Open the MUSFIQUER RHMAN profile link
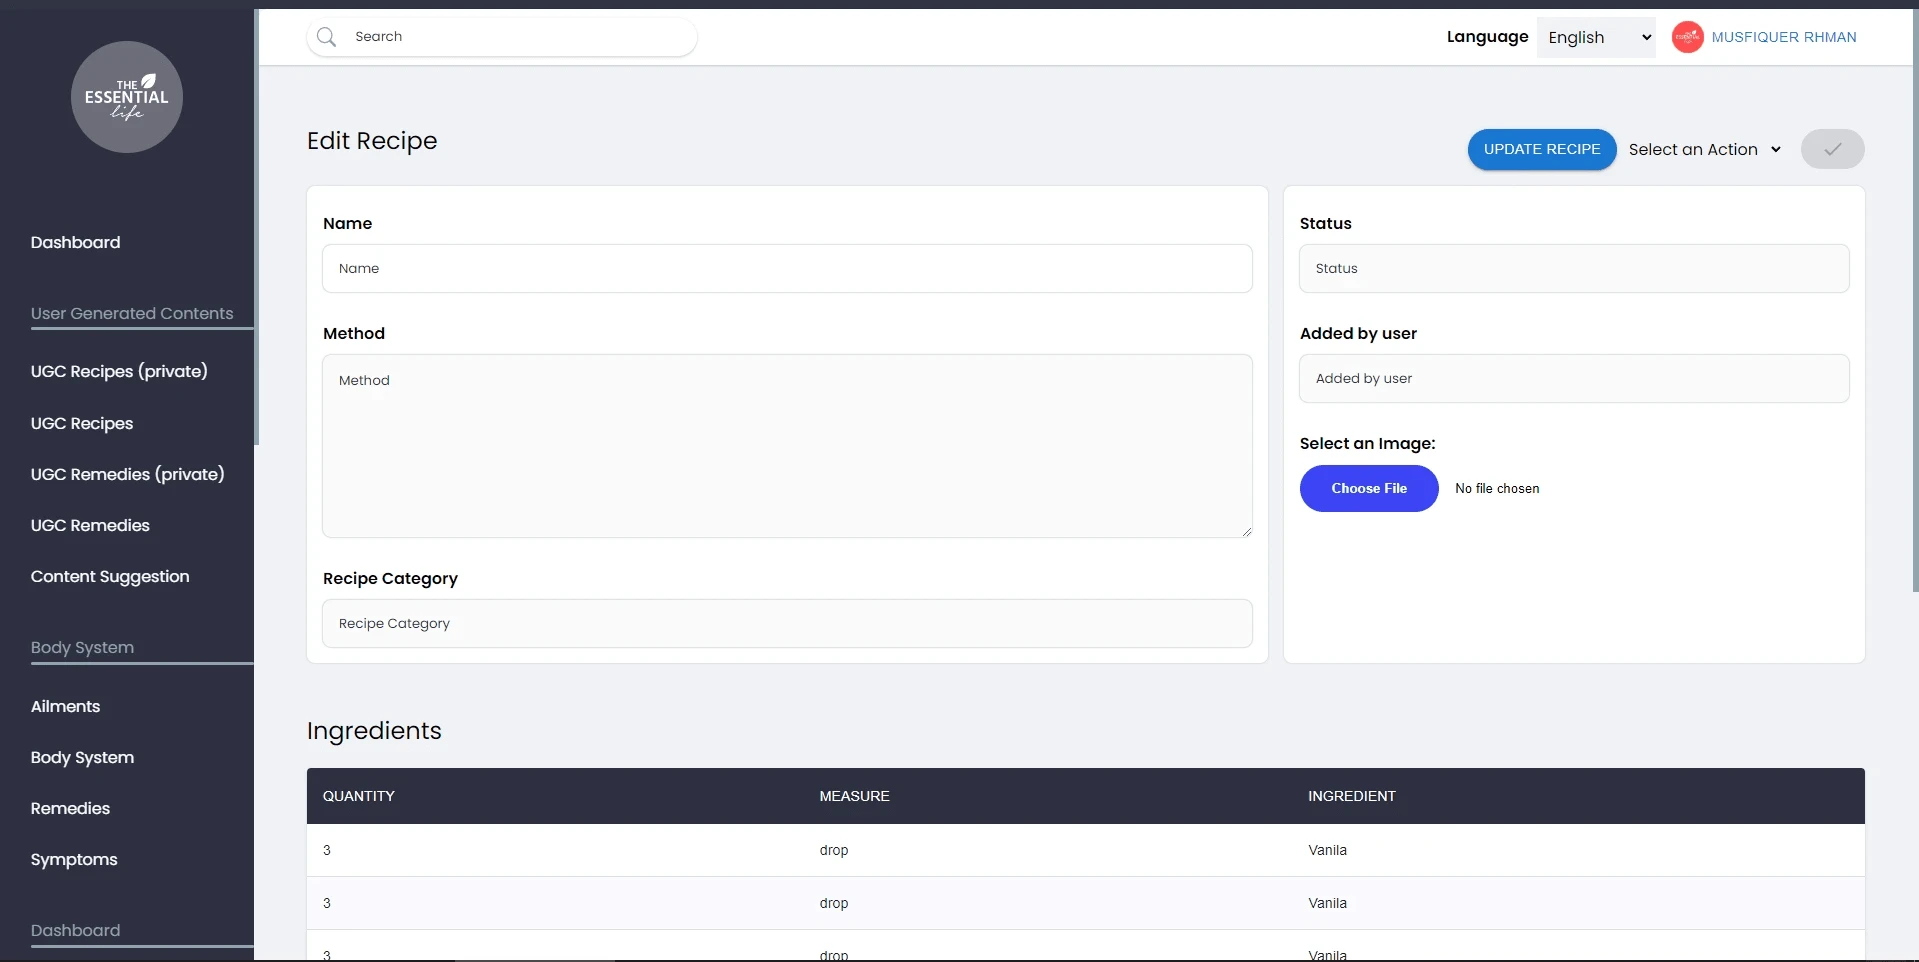The width and height of the screenshot is (1919, 962). (x=1784, y=37)
